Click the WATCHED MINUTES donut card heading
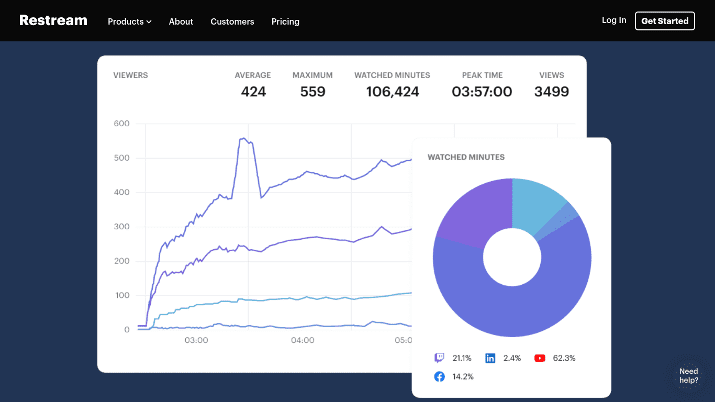 pos(466,157)
